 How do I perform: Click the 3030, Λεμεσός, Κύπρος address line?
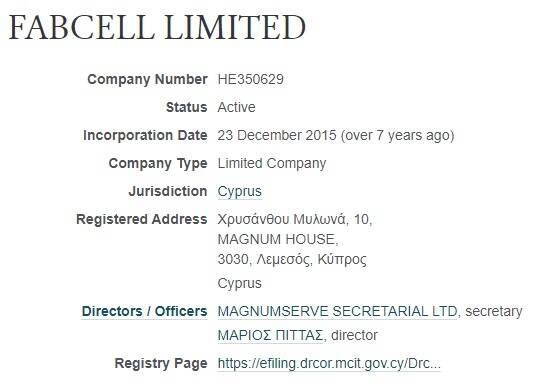click(x=292, y=260)
